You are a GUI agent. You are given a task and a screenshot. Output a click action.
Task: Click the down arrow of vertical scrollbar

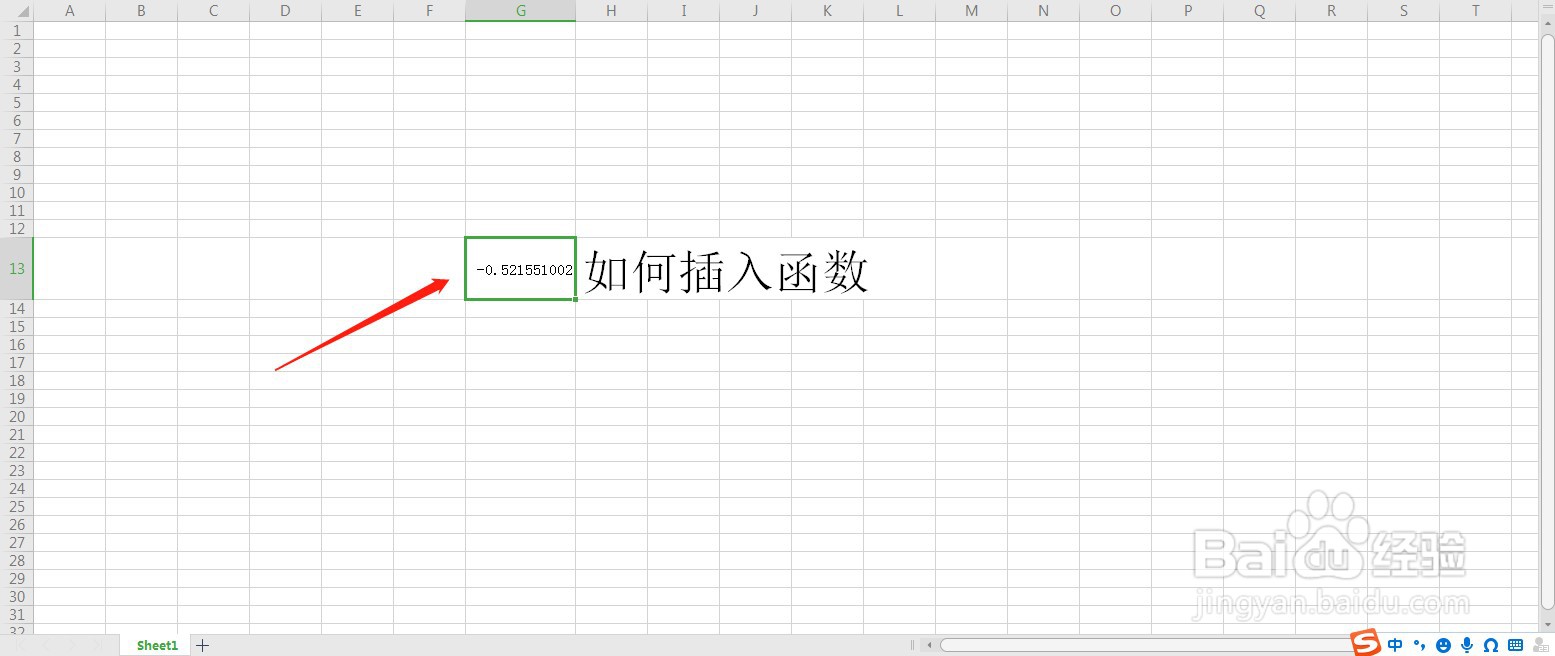tap(1547, 625)
